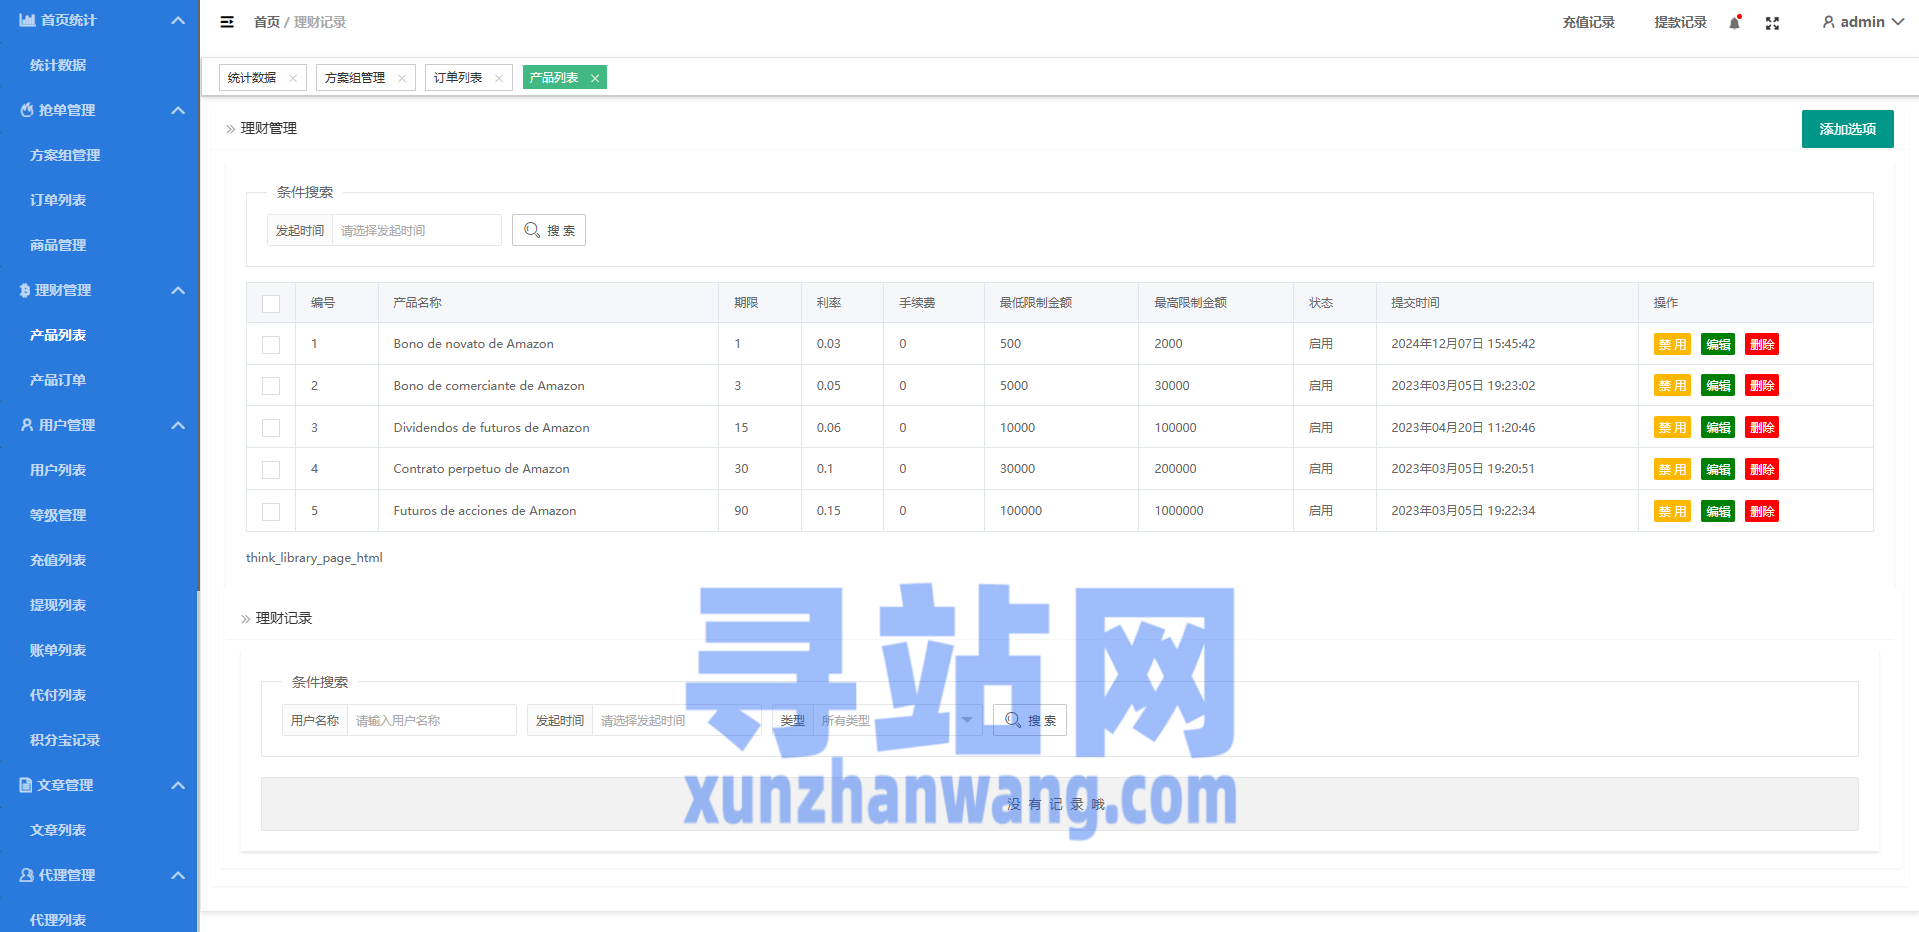Image resolution: width=1919 pixels, height=932 pixels.
Task: Open the admin user dropdown
Action: click(1862, 22)
